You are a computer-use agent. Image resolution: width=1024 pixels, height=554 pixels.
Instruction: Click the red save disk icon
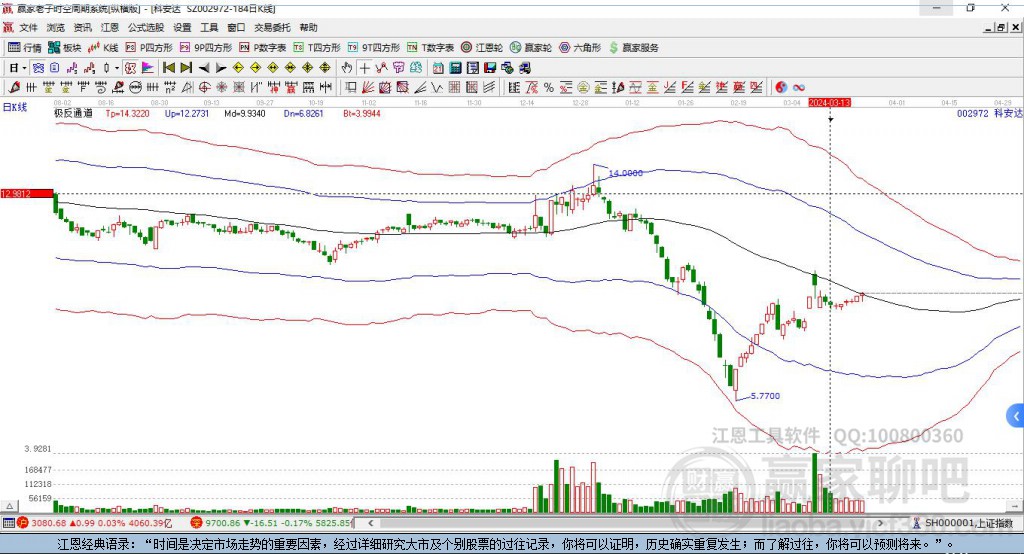click(x=490, y=68)
